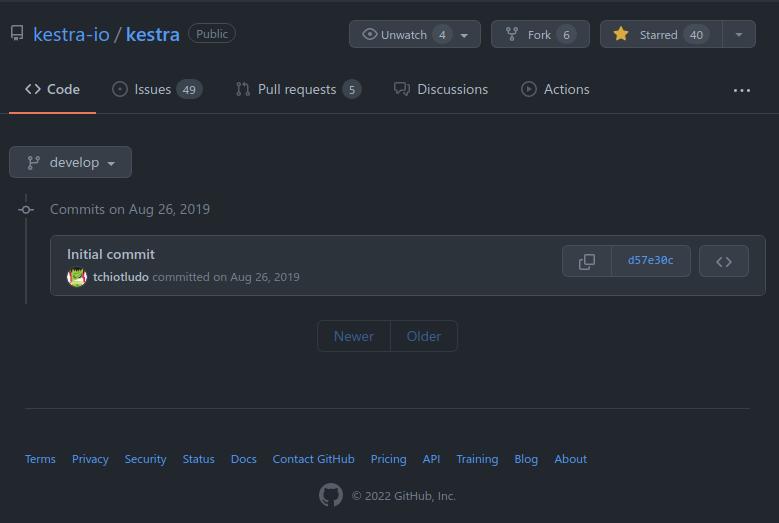Open the Training footer link
This screenshot has width=779, height=523.
[477, 459]
